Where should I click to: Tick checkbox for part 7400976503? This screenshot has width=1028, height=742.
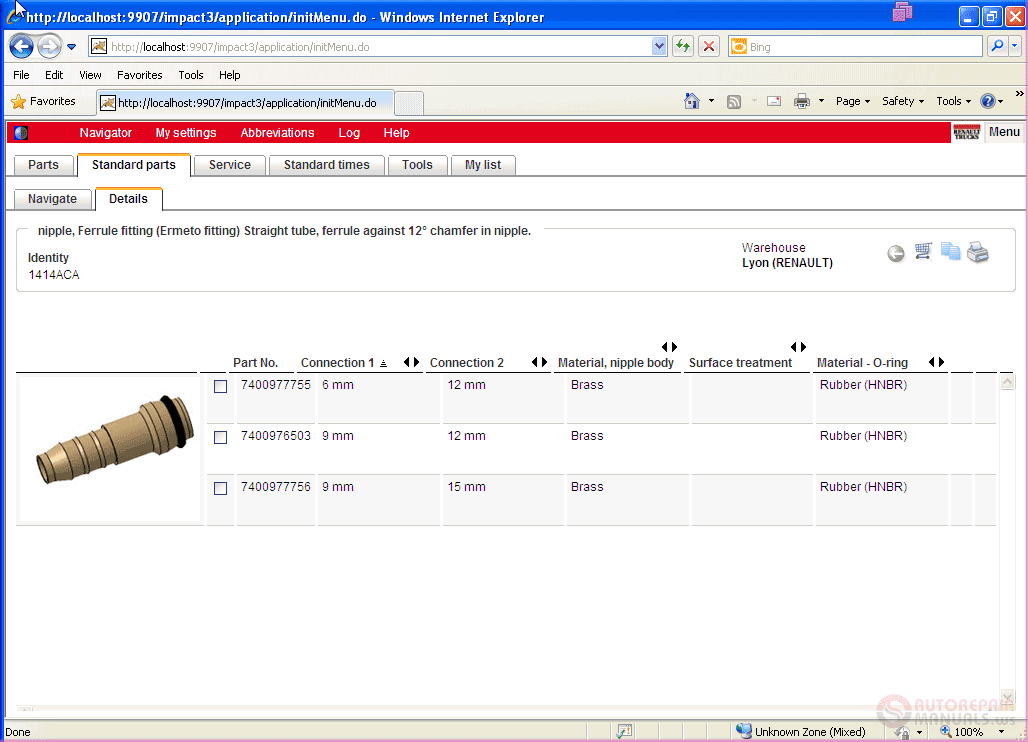[220, 437]
